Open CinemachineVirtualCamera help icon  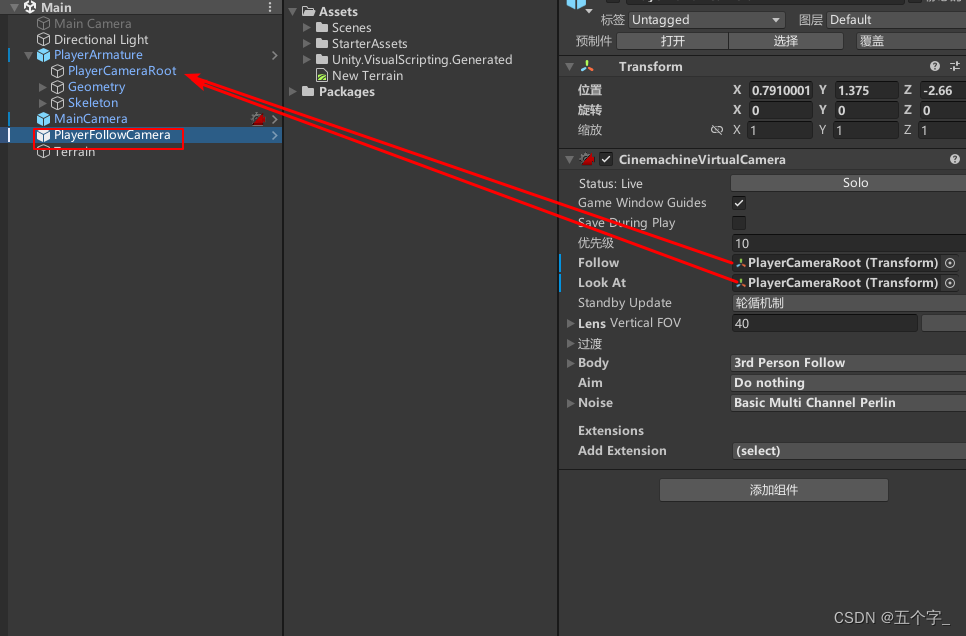pos(955,159)
